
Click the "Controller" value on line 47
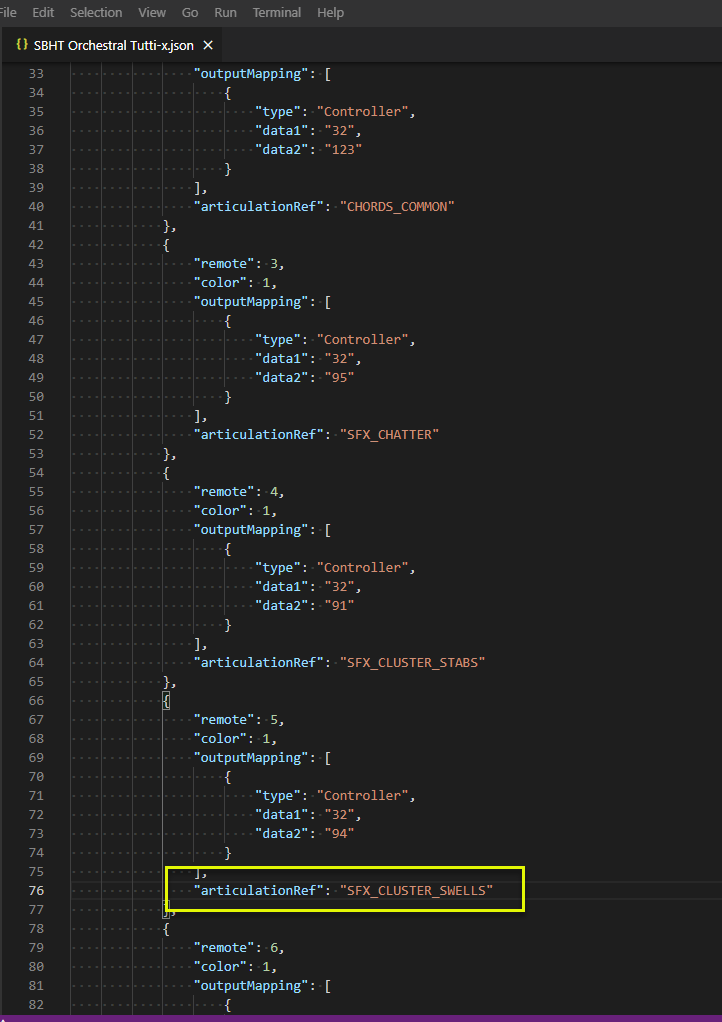click(362, 340)
